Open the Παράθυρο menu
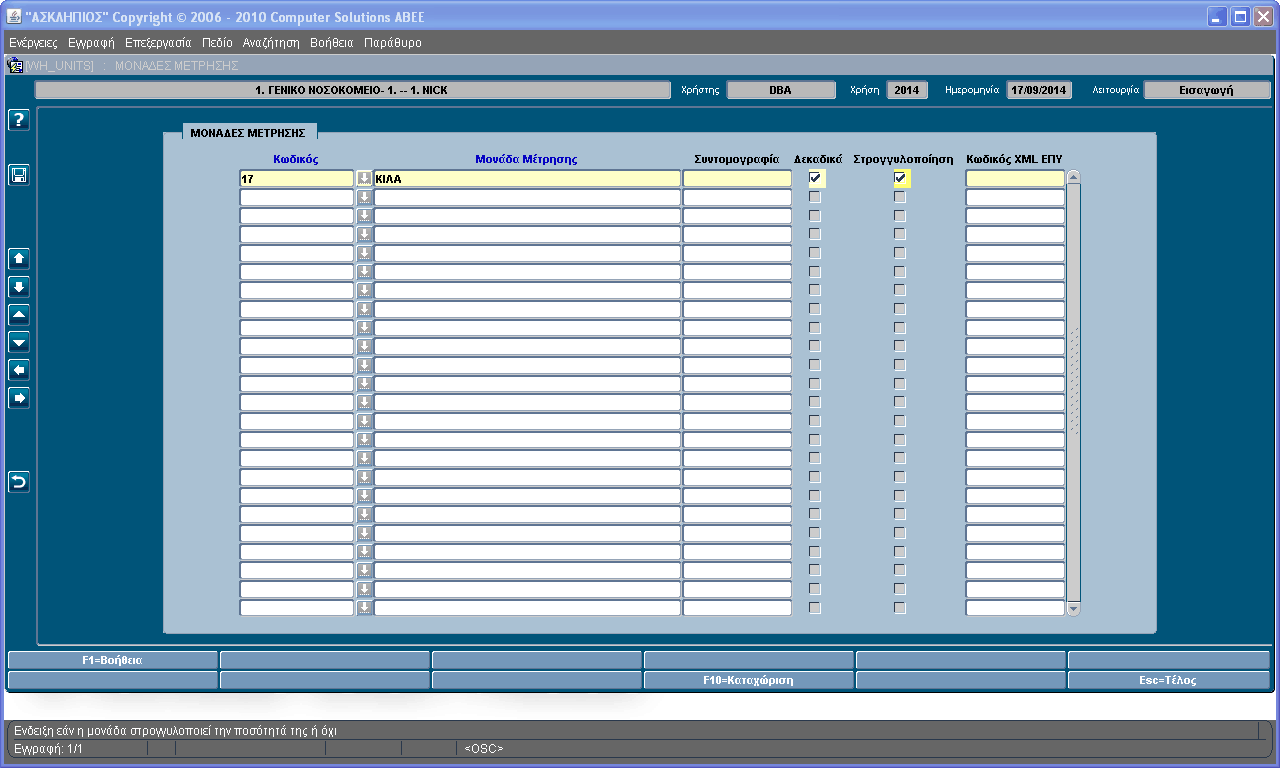Image resolution: width=1280 pixels, height=768 pixels. pos(393,43)
